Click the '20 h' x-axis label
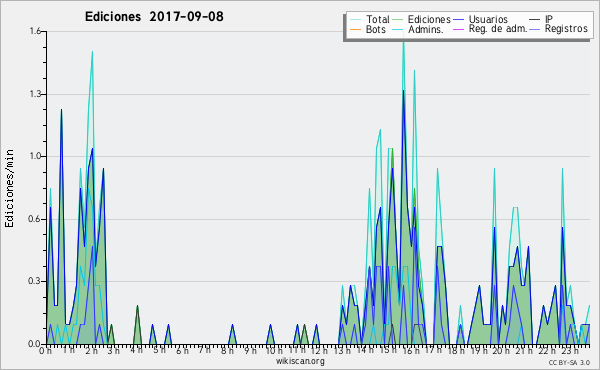 pos(500,350)
